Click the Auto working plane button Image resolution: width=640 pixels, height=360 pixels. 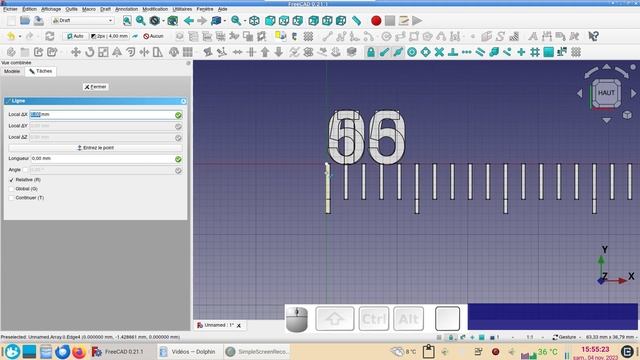pyautogui.click(x=75, y=36)
